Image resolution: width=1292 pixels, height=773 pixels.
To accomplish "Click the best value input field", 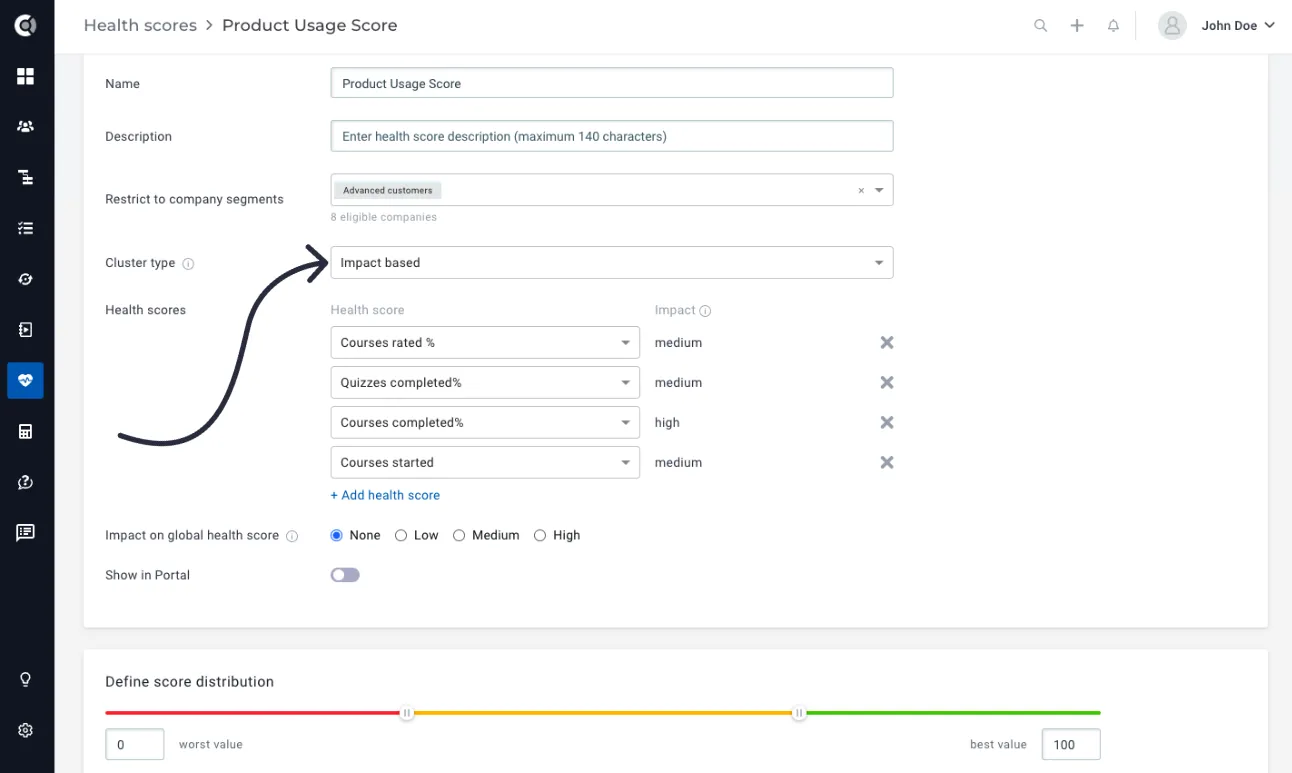I will point(1071,744).
